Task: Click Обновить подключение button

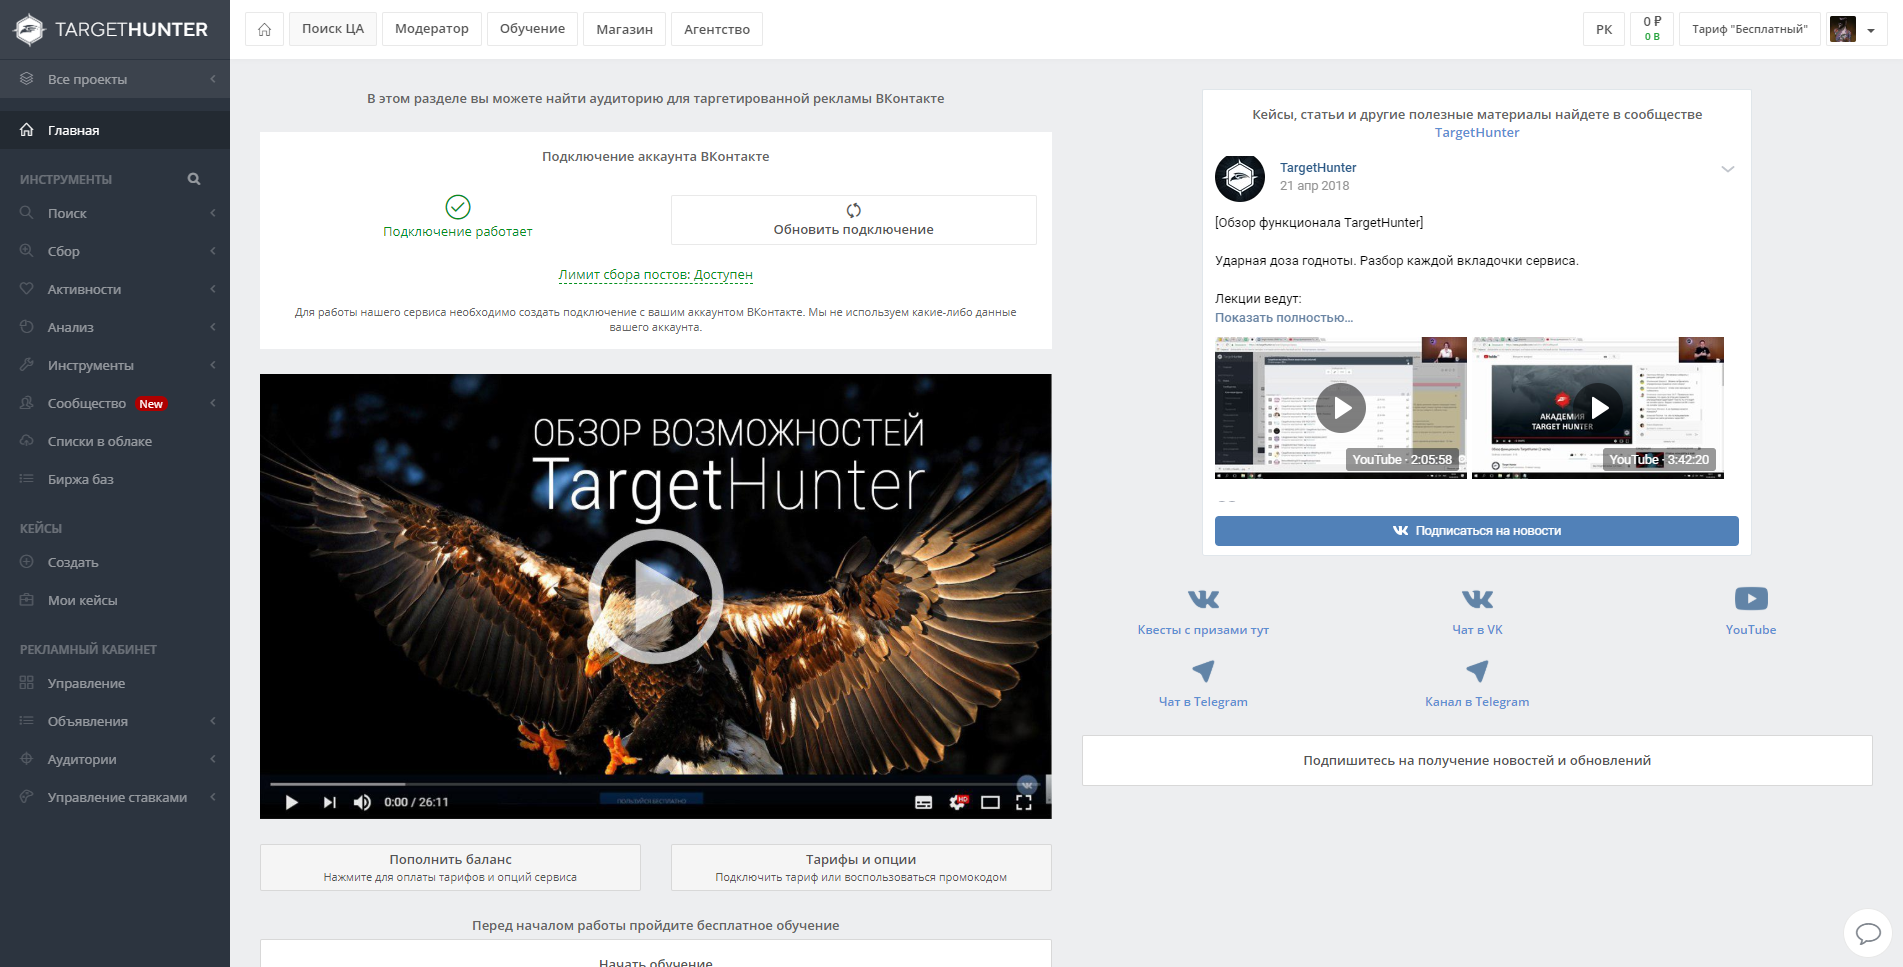Action: [853, 219]
